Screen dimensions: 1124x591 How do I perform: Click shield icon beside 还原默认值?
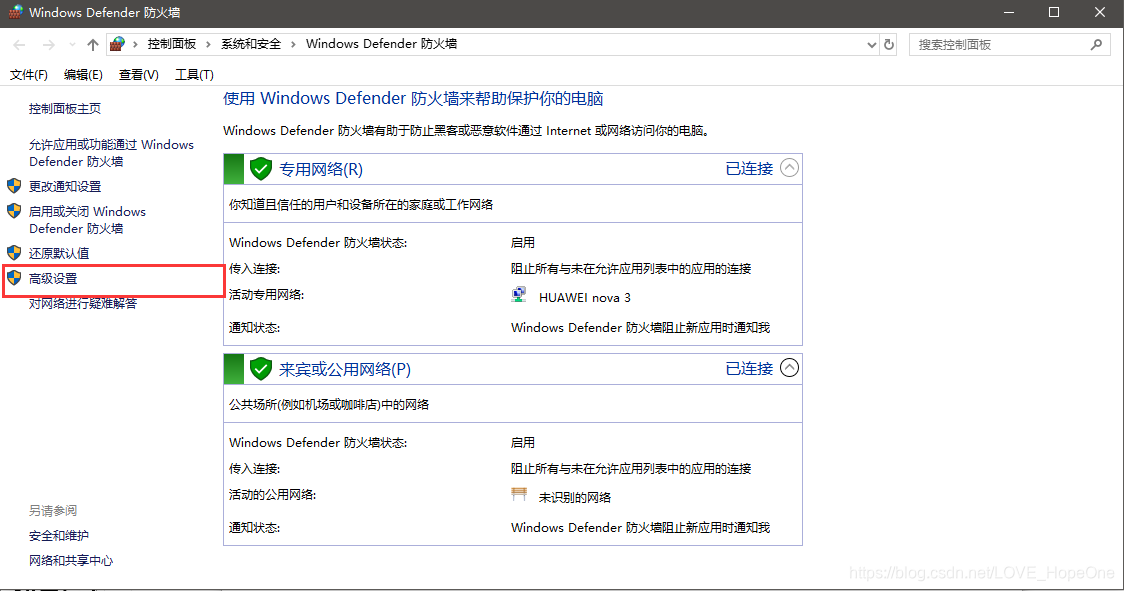[14, 252]
